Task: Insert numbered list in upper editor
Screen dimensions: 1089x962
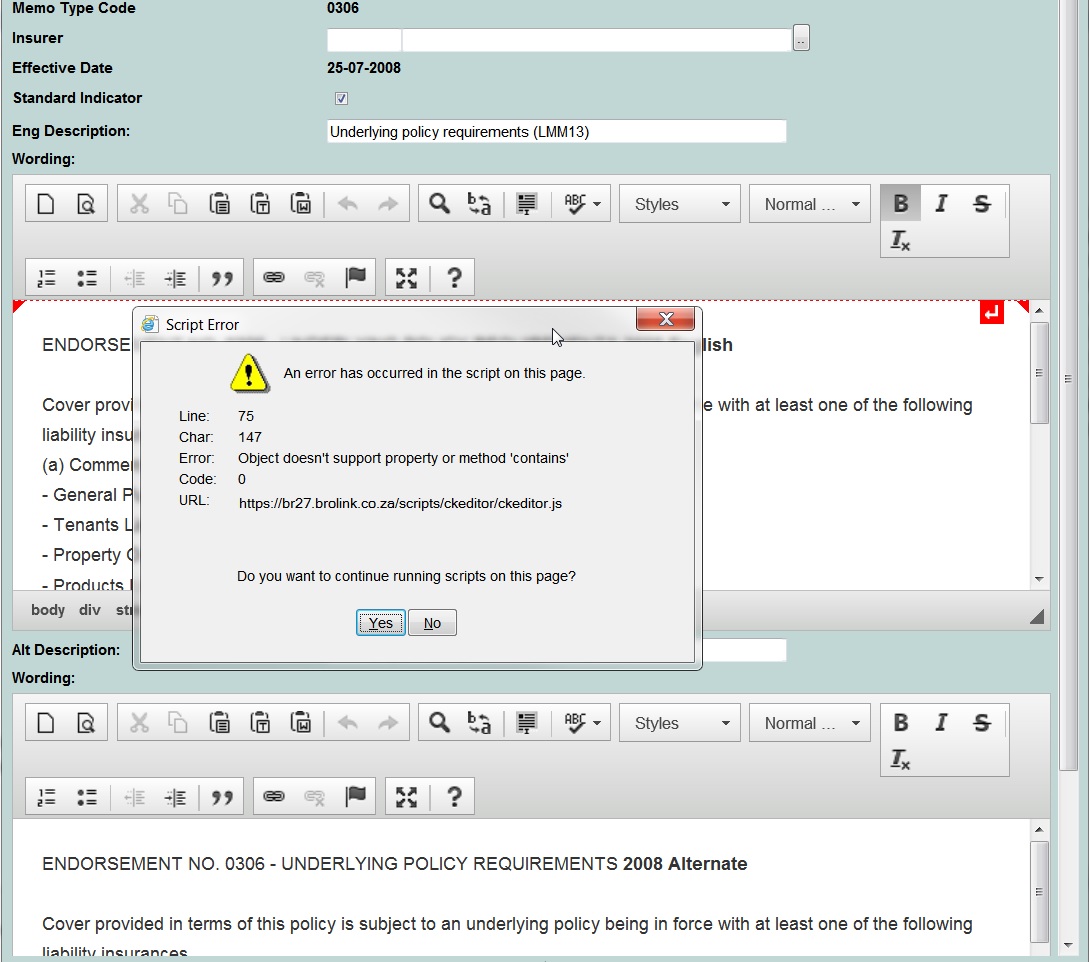Action: (x=46, y=278)
